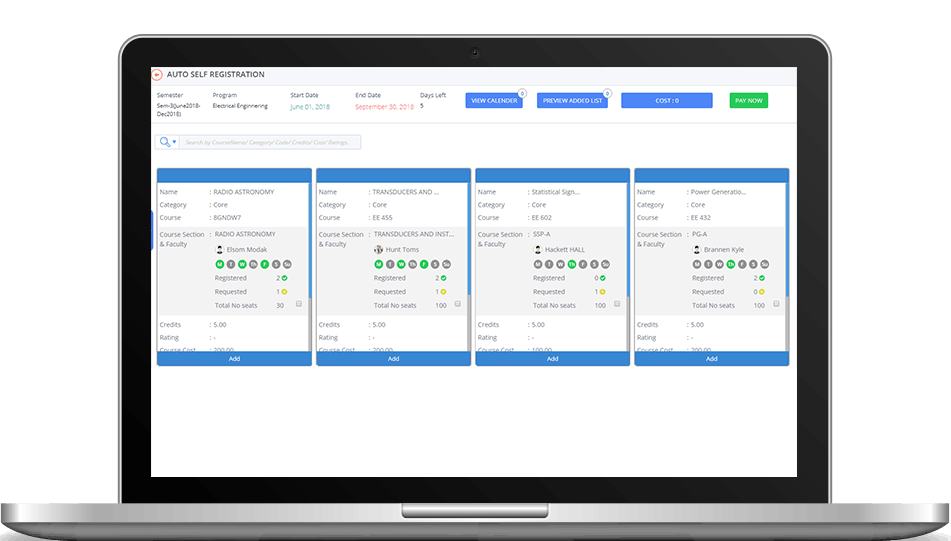
Task: Click the Electrical Enginnering program value
Action: pos(240,106)
